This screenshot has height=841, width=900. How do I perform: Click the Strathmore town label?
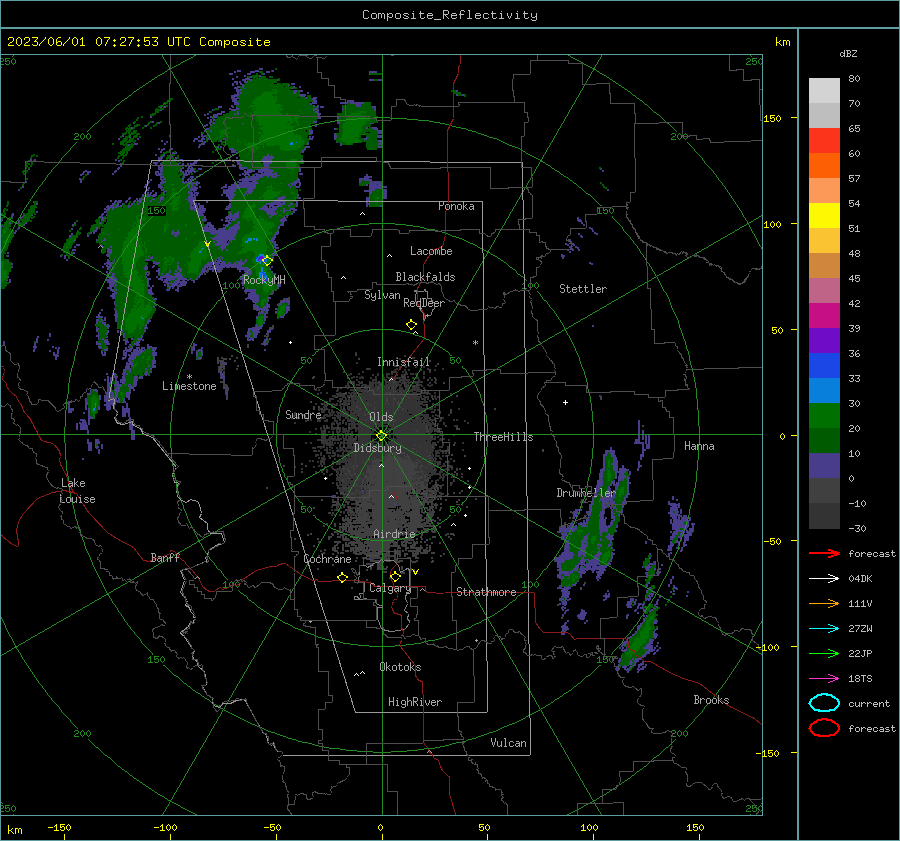pos(486,592)
